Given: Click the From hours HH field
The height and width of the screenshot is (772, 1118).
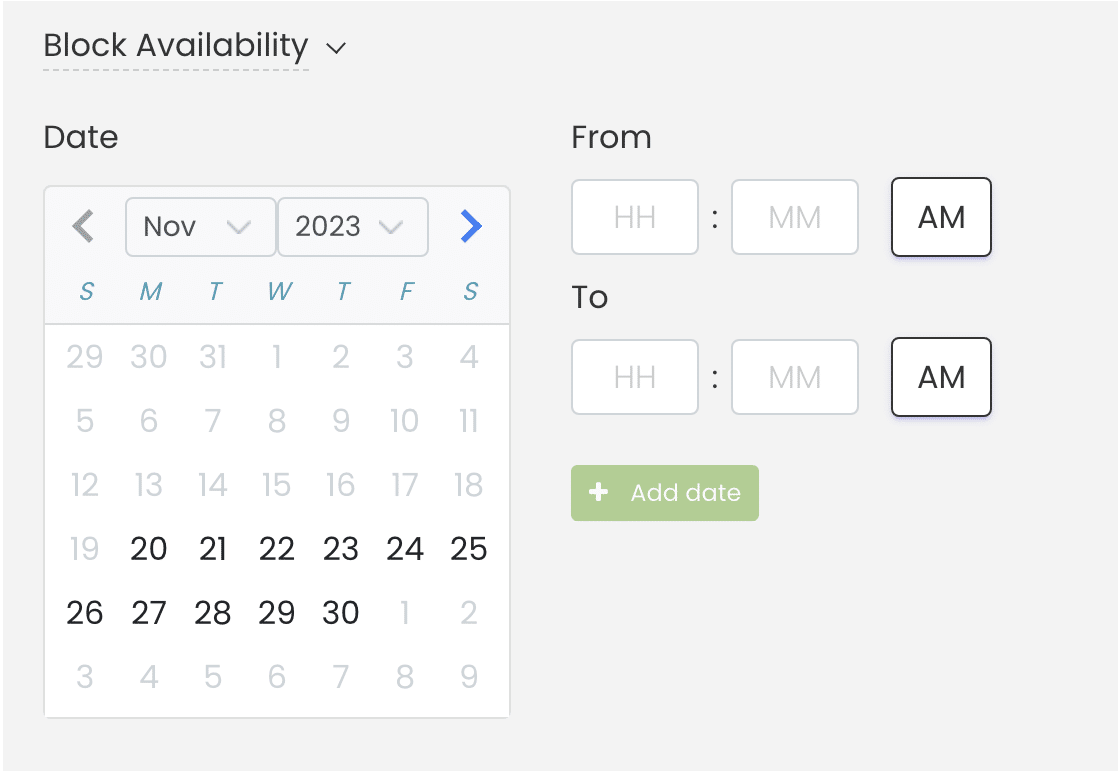Looking at the screenshot, I should tap(635, 217).
